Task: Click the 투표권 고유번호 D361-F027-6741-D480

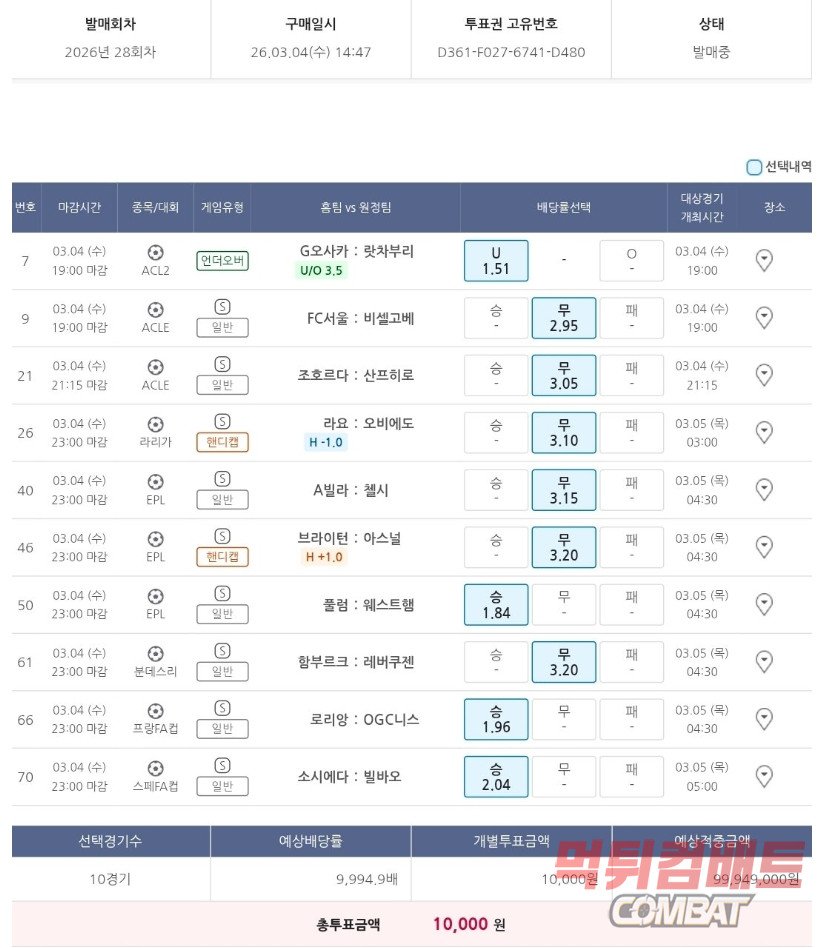Action: pyautogui.click(x=511, y=52)
